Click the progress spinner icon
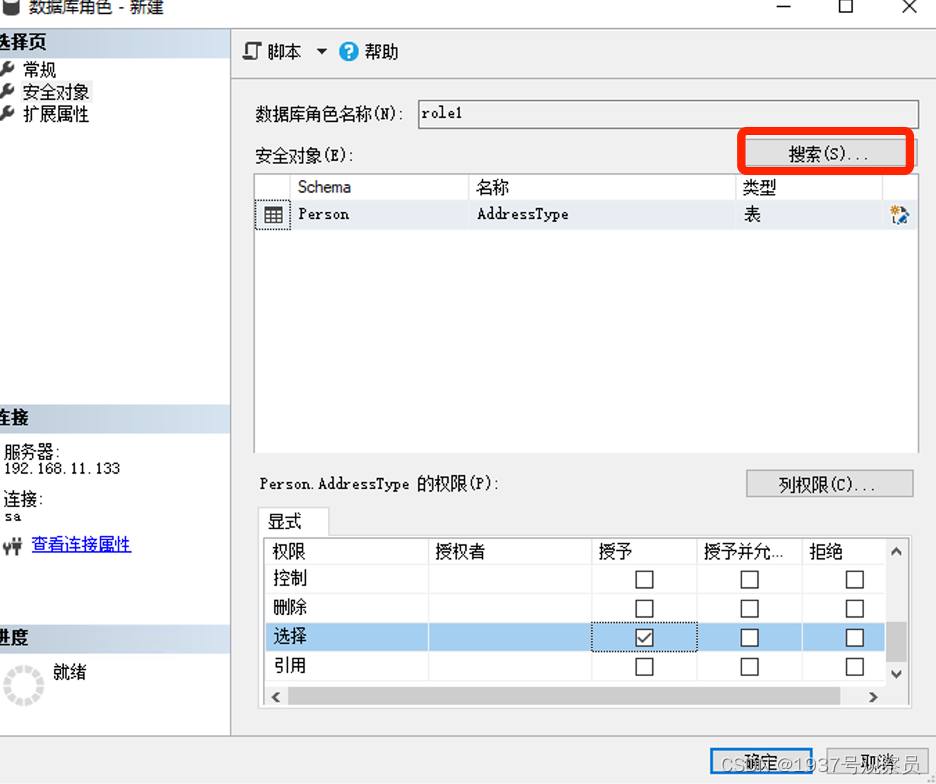The height and width of the screenshot is (784, 936). point(24,685)
